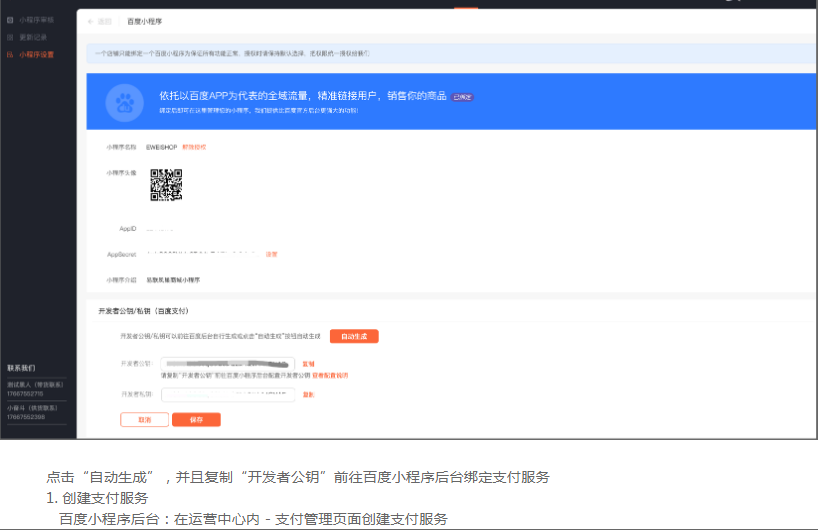This screenshot has height=530, width=819.
Task: Click the 小程序审核 sidebar icon
Action: click(10, 20)
